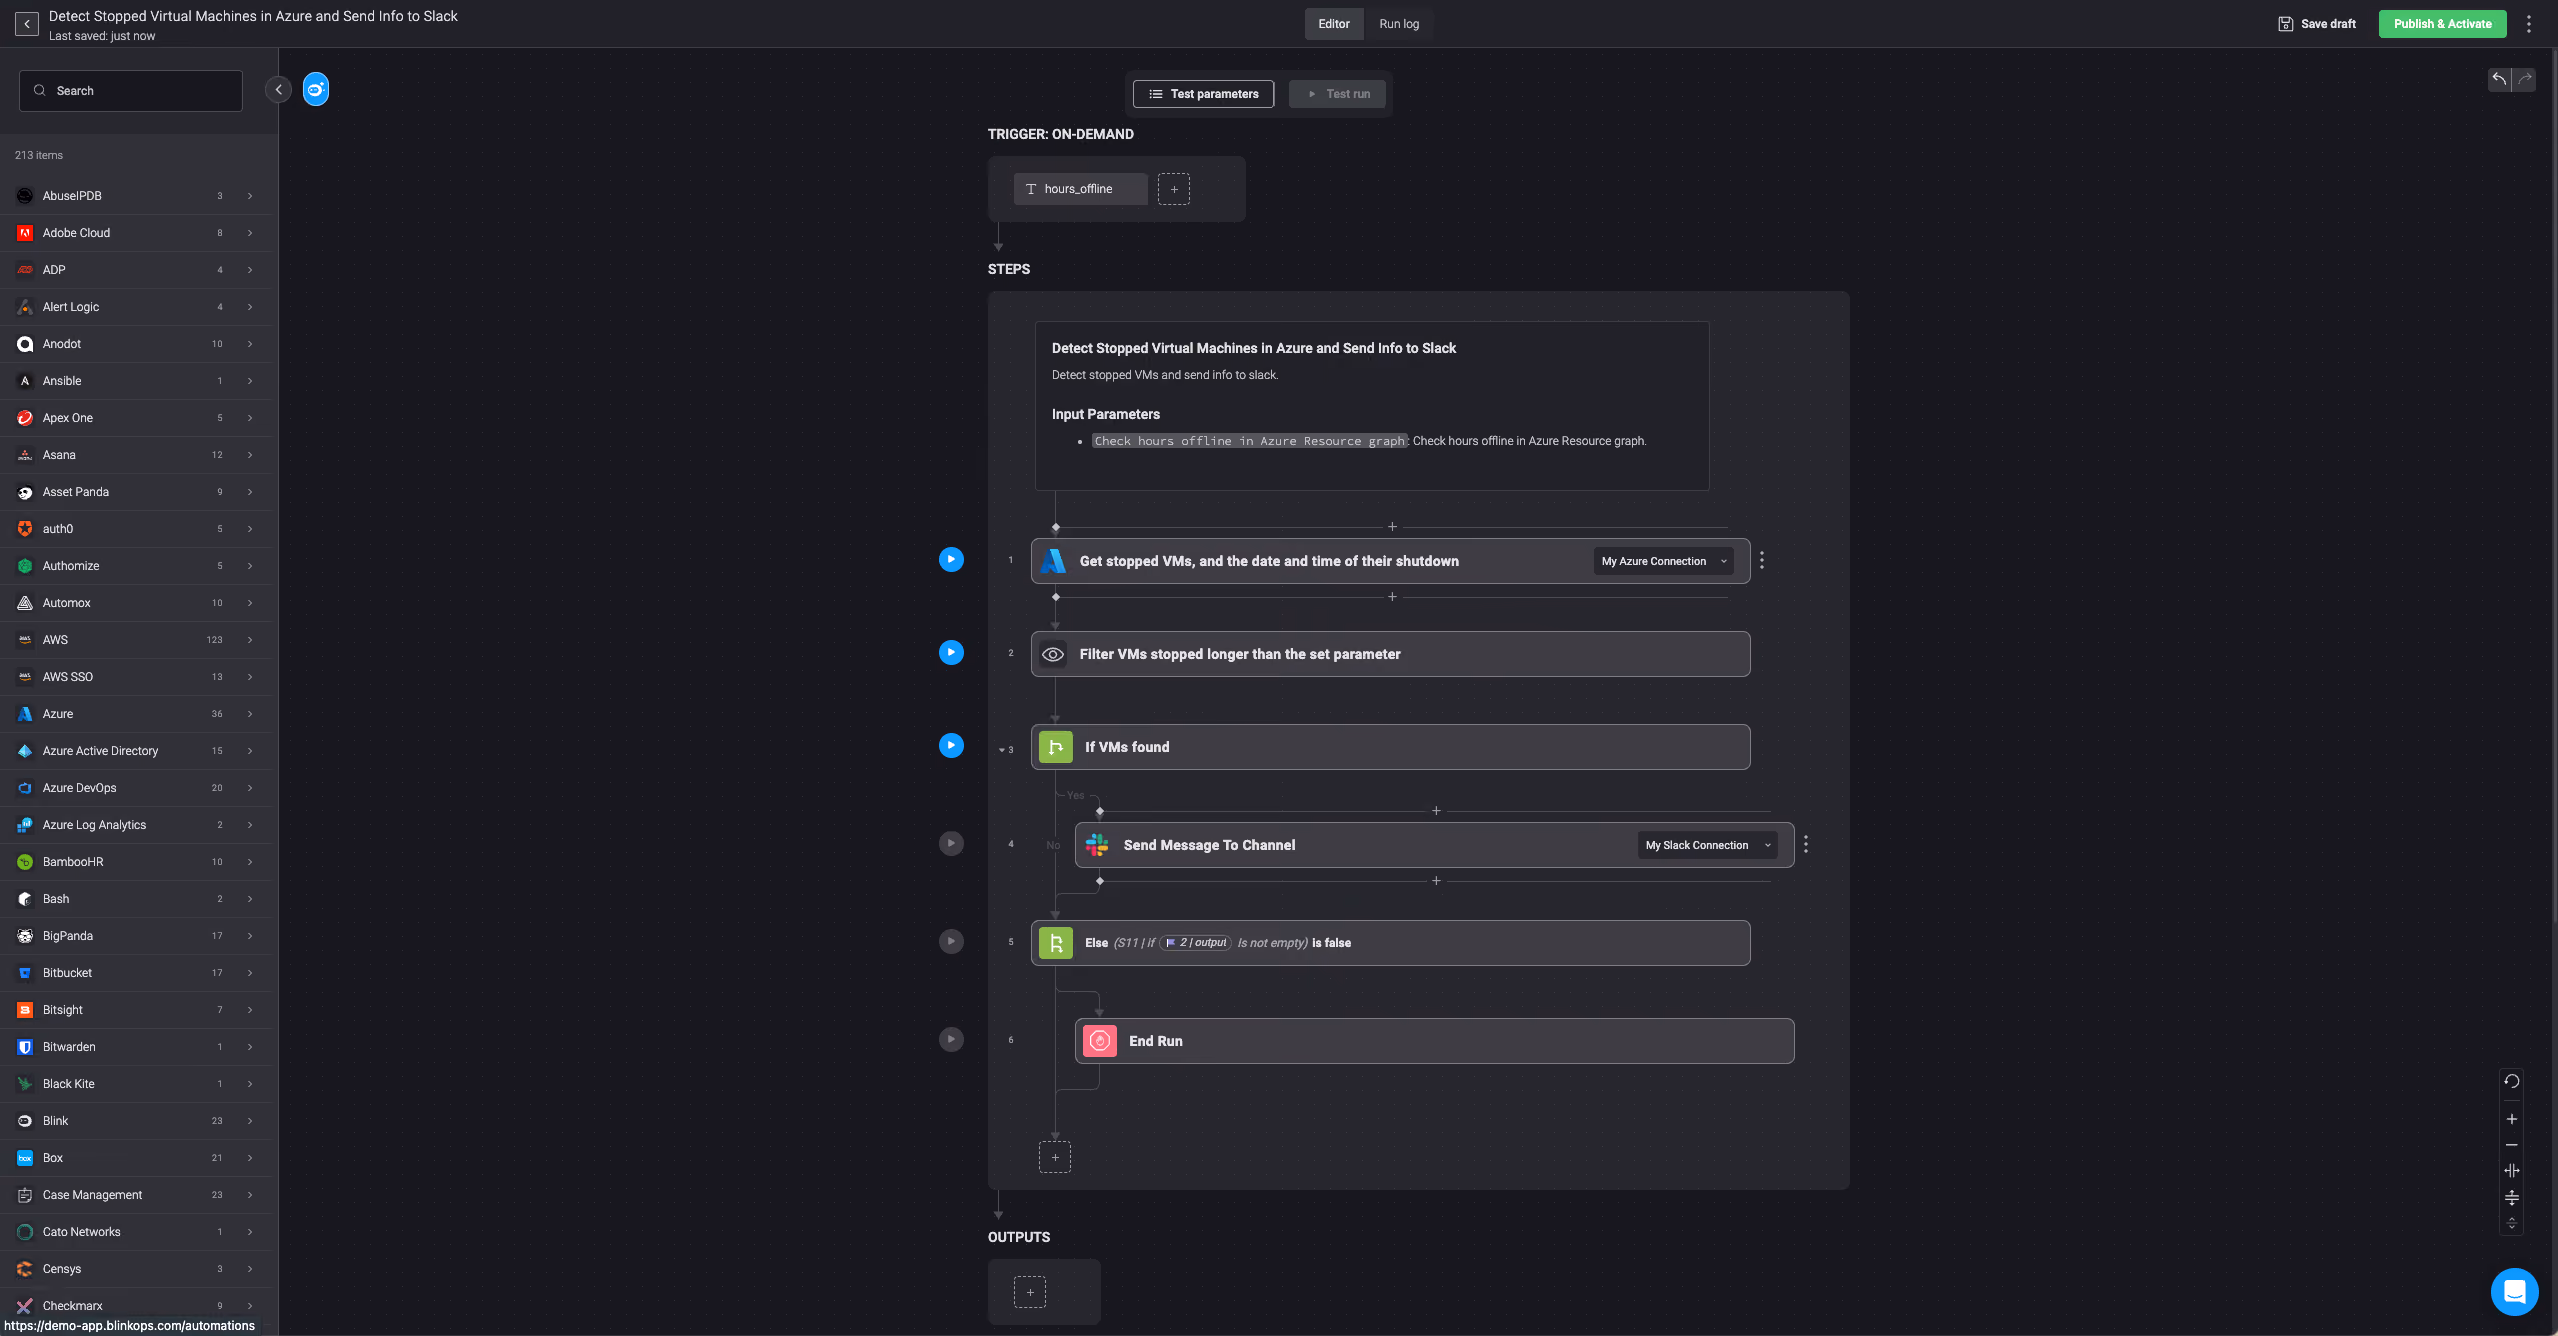
Task: Open the My Azure Connection dropdown
Action: pyautogui.click(x=1664, y=561)
